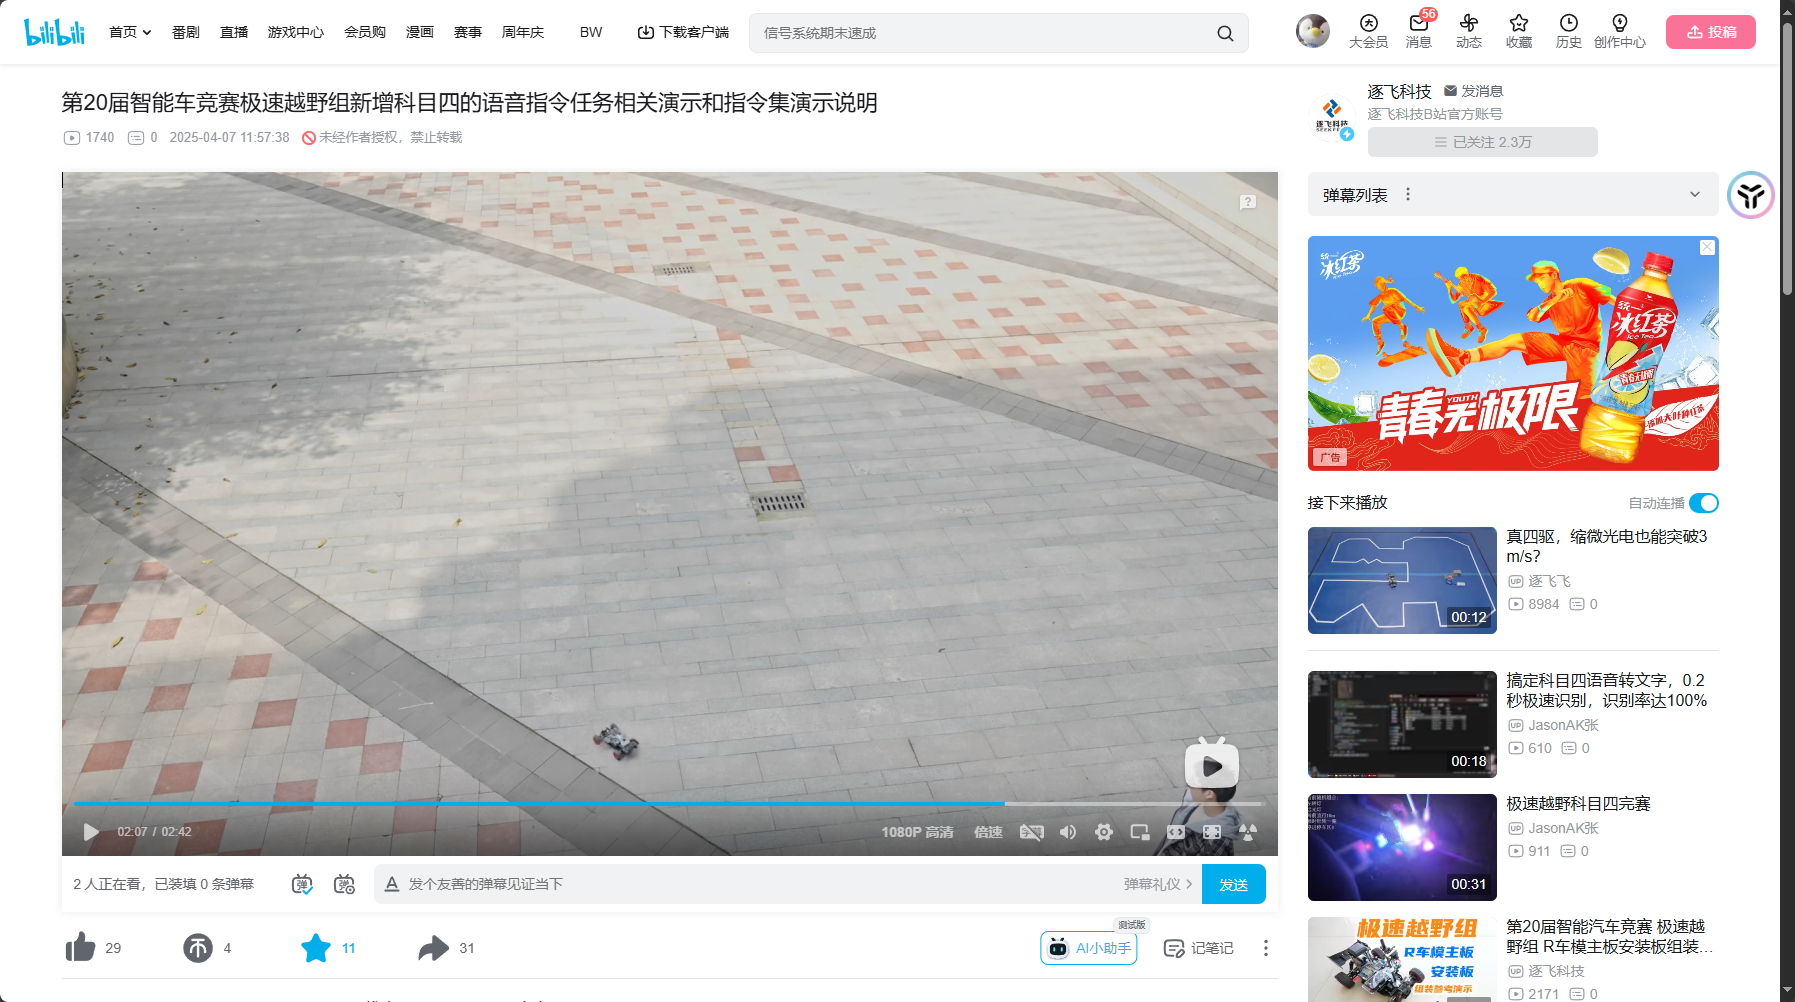Open BW in top navigation

point(591,32)
